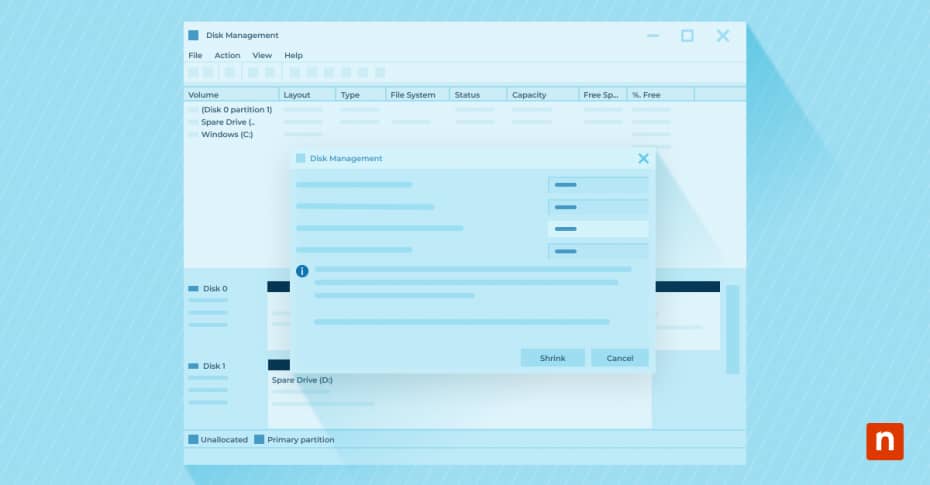Select the Spare Drive volume in the list
This screenshot has height=485, width=930.
click(228, 122)
